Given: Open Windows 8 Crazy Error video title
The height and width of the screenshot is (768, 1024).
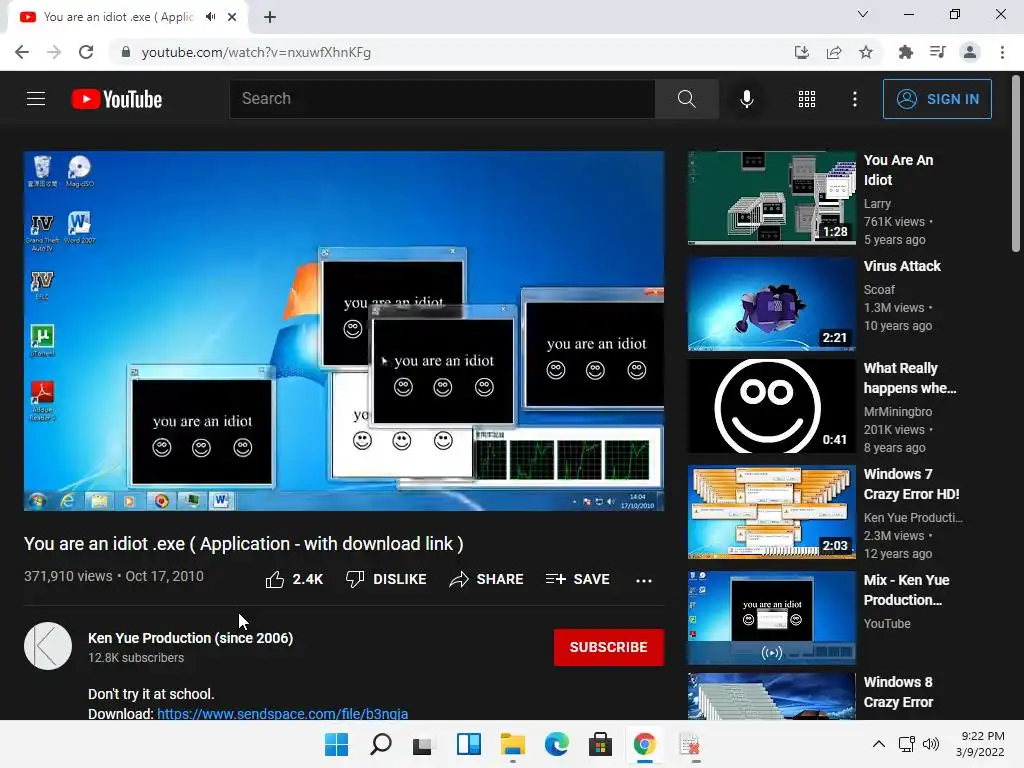Looking at the screenshot, I should [898, 692].
